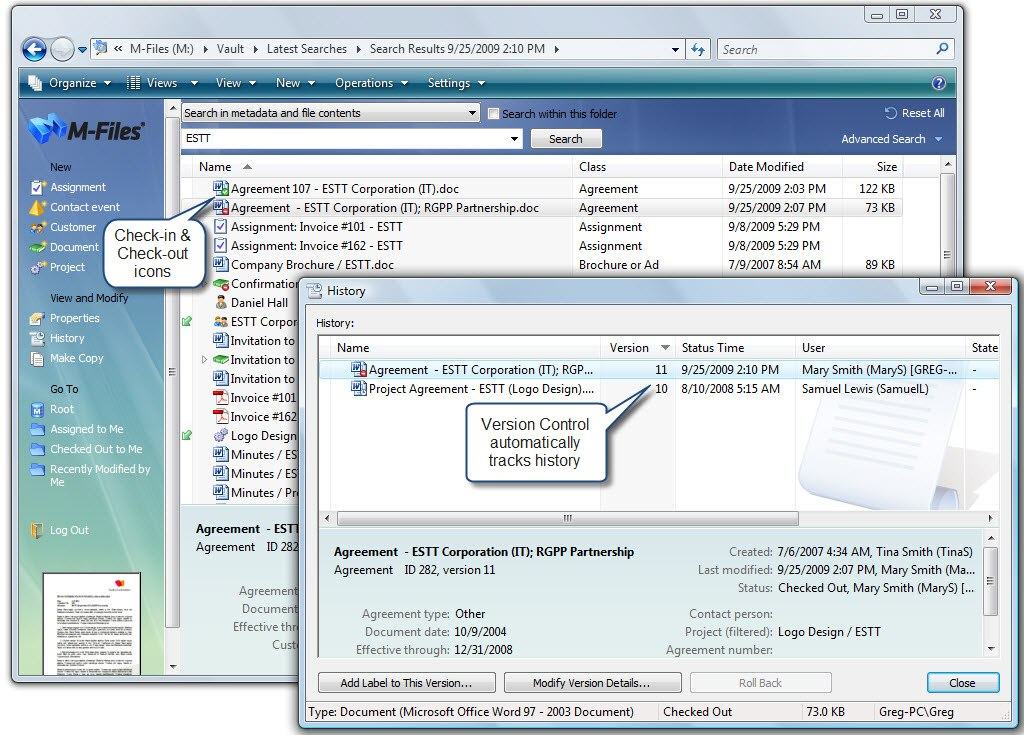1024x735 pixels.
Task: Click the History list horizontal scrollbar
Action: (568, 518)
